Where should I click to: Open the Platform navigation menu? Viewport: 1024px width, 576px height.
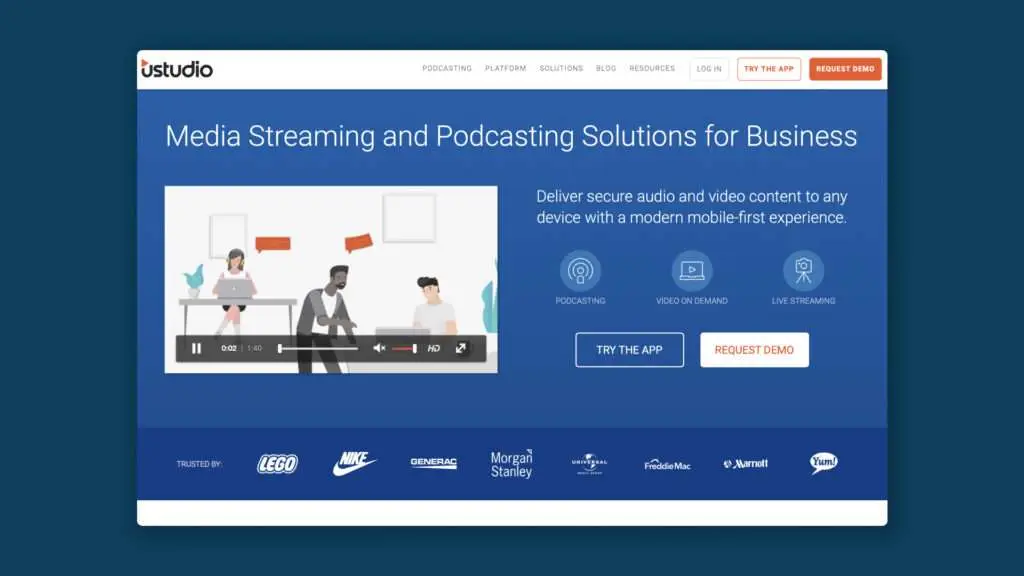click(505, 69)
